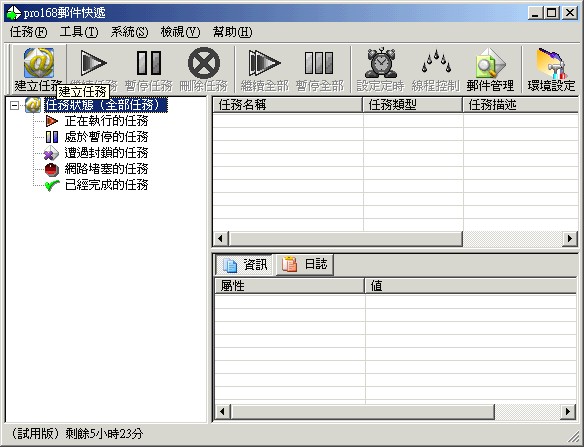The height and width of the screenshot is (447, 584).
Task: Switch to the 資訊 tab
Action: click(x=244, y=264)
